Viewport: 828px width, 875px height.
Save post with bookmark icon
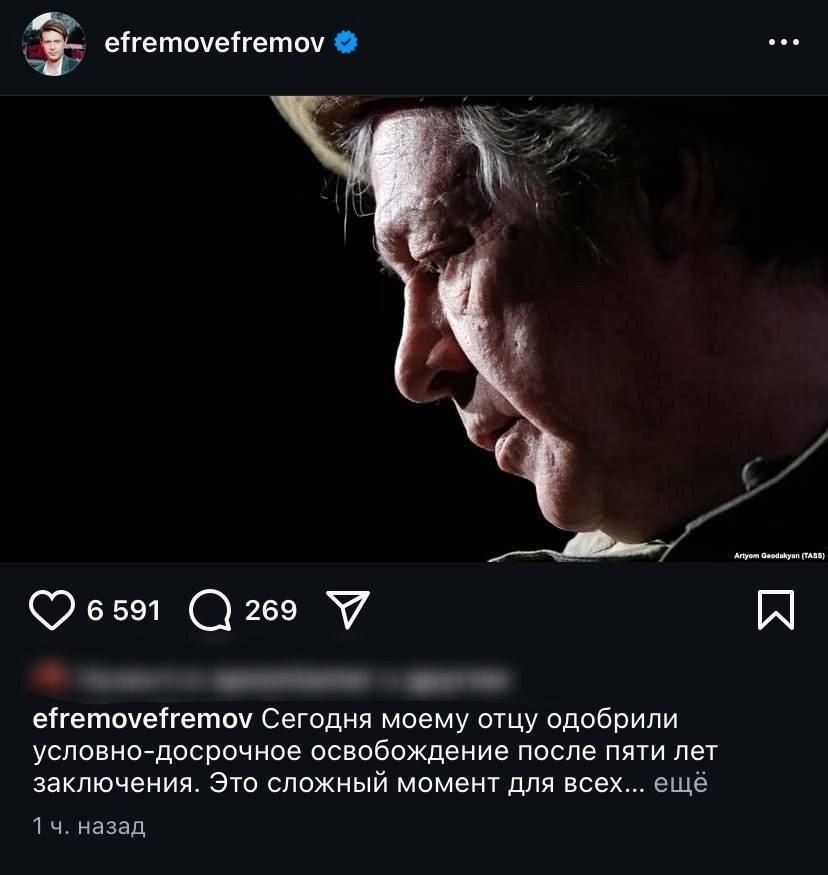point(776,609)
